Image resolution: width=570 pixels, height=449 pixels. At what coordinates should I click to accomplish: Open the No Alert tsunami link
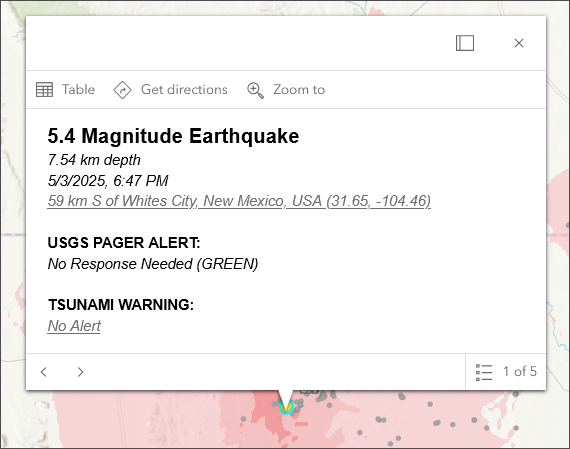tap(74, 326)
